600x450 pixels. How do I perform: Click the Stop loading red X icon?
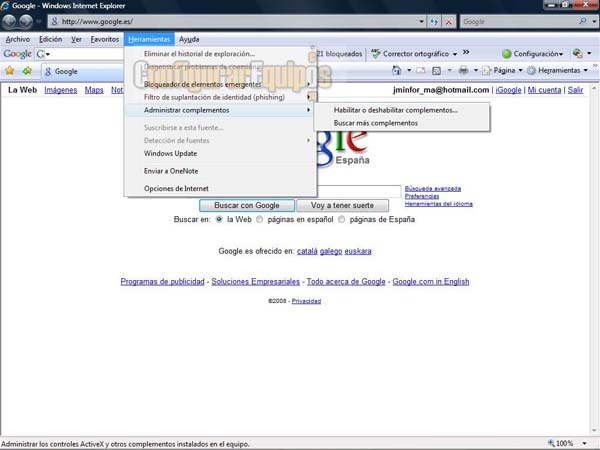[448, 22]
